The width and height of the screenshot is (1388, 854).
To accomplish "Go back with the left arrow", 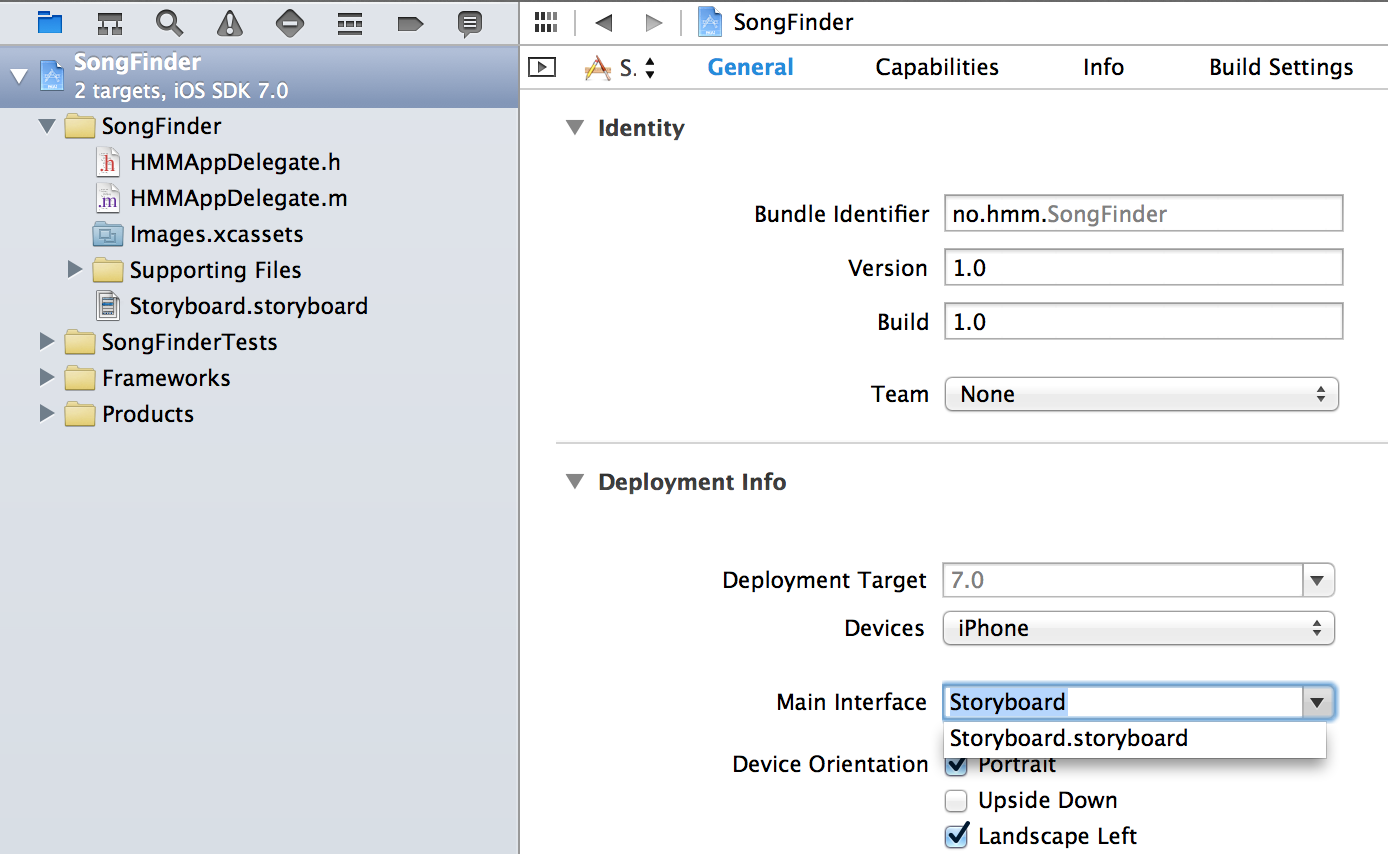I will click(x=603, y=22).
